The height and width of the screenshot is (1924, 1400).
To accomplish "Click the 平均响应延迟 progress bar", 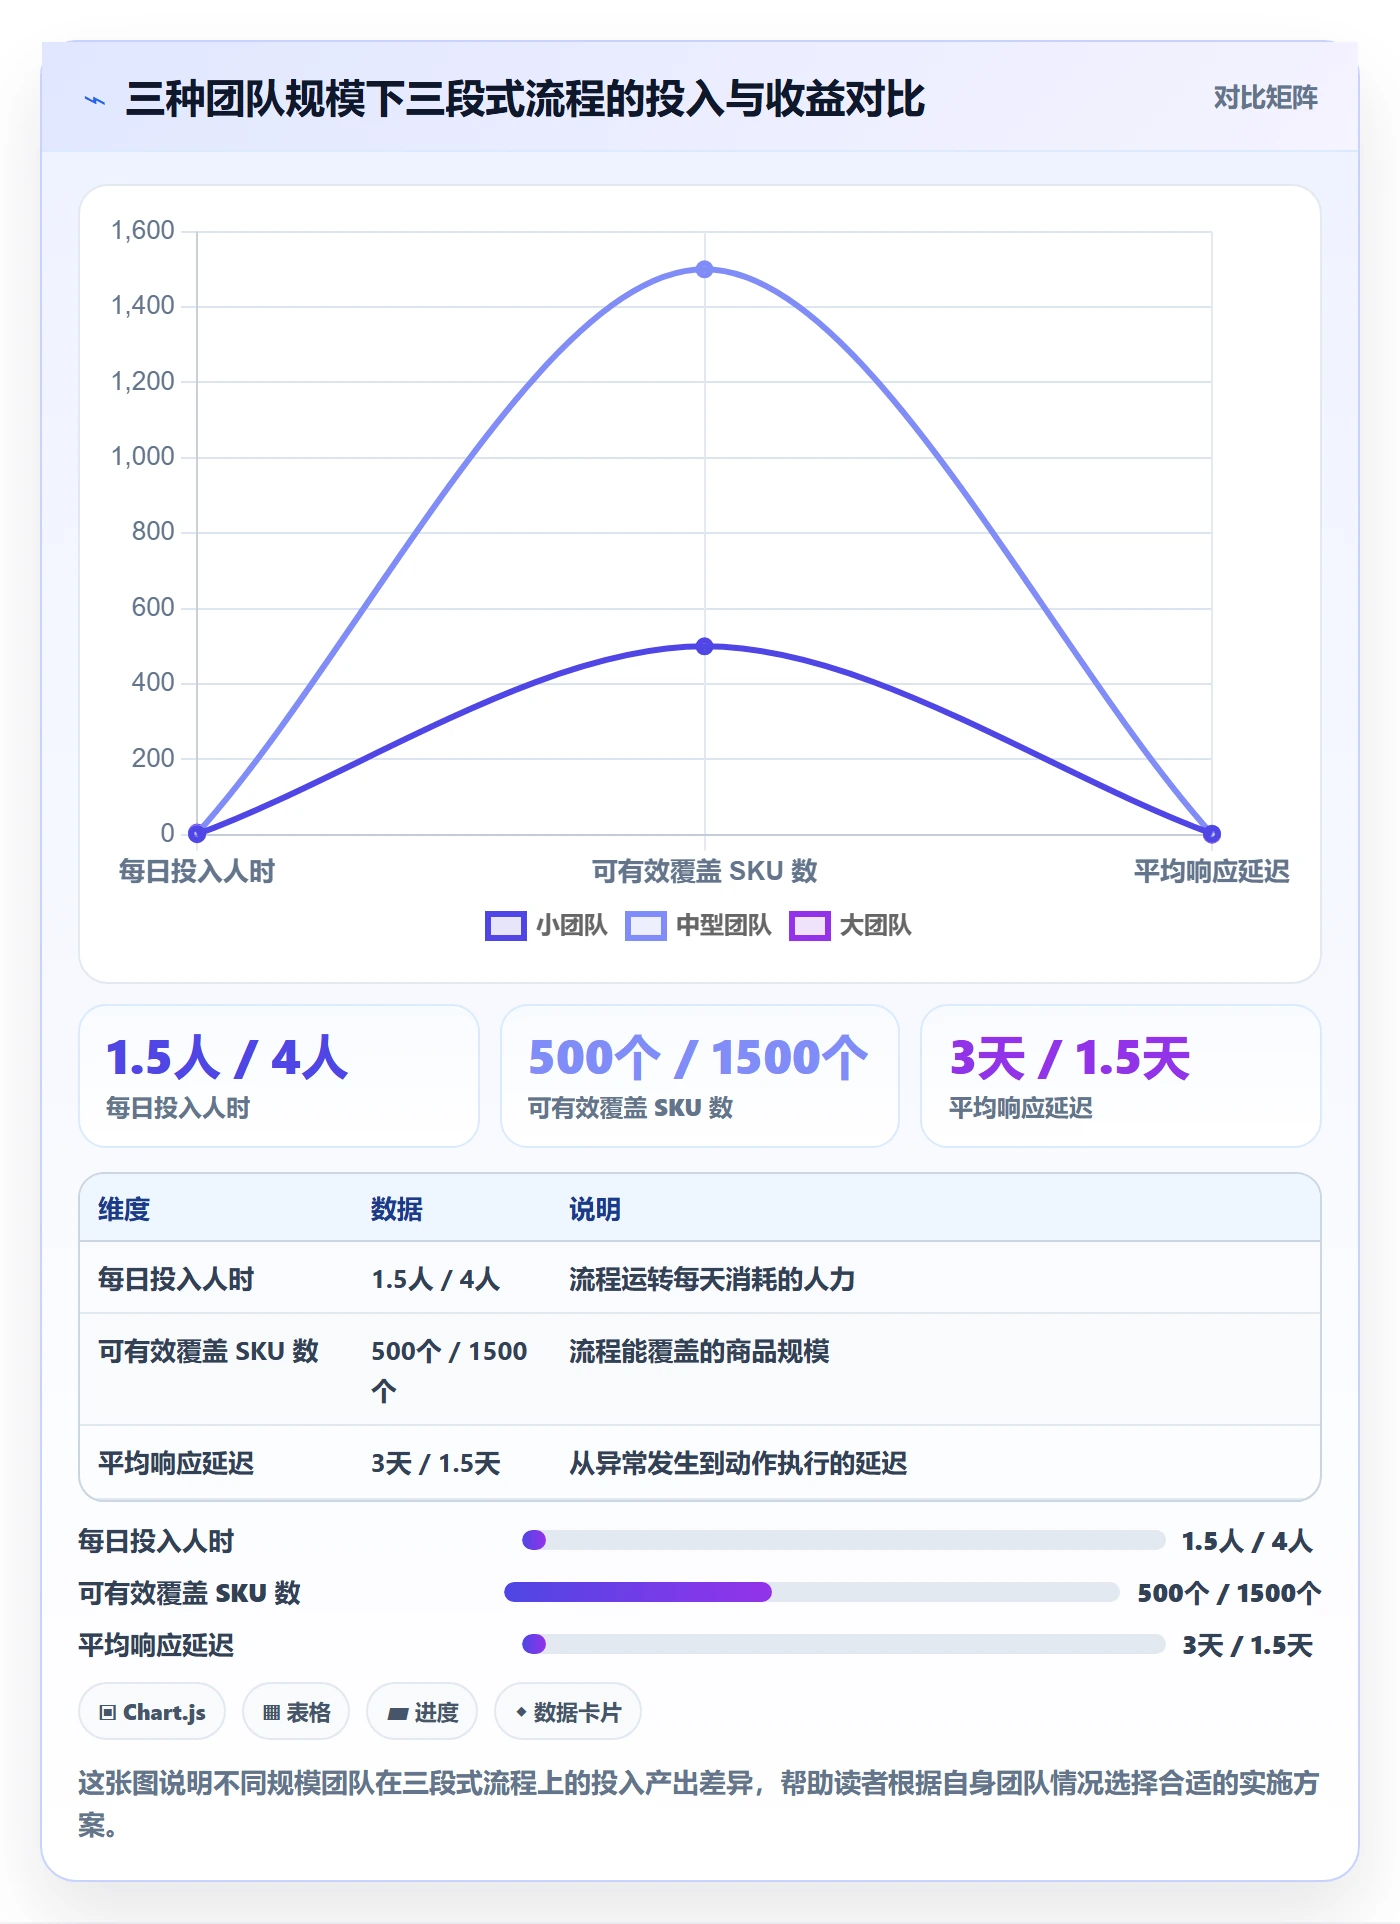I will 843,1644.
